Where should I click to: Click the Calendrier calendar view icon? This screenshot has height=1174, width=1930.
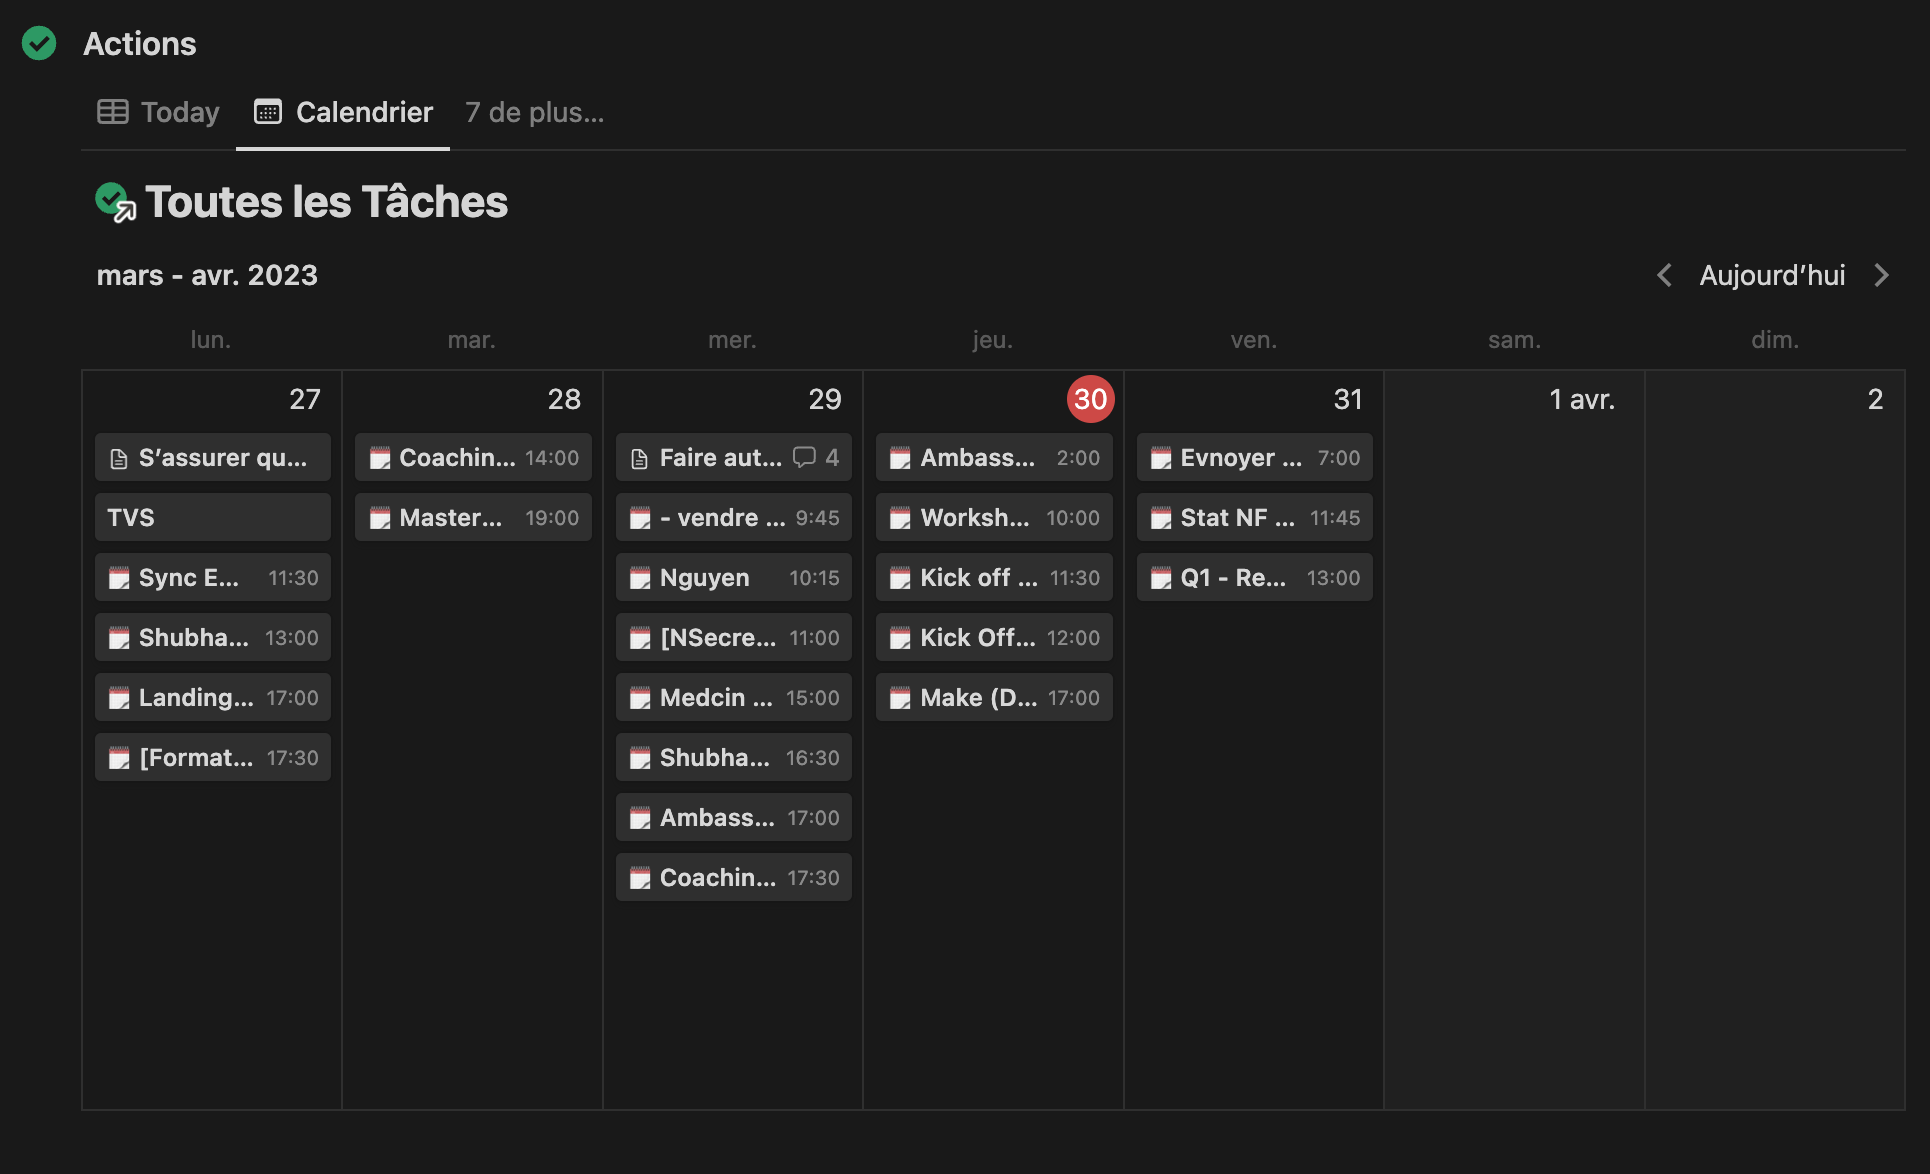[x=267, y=110]
